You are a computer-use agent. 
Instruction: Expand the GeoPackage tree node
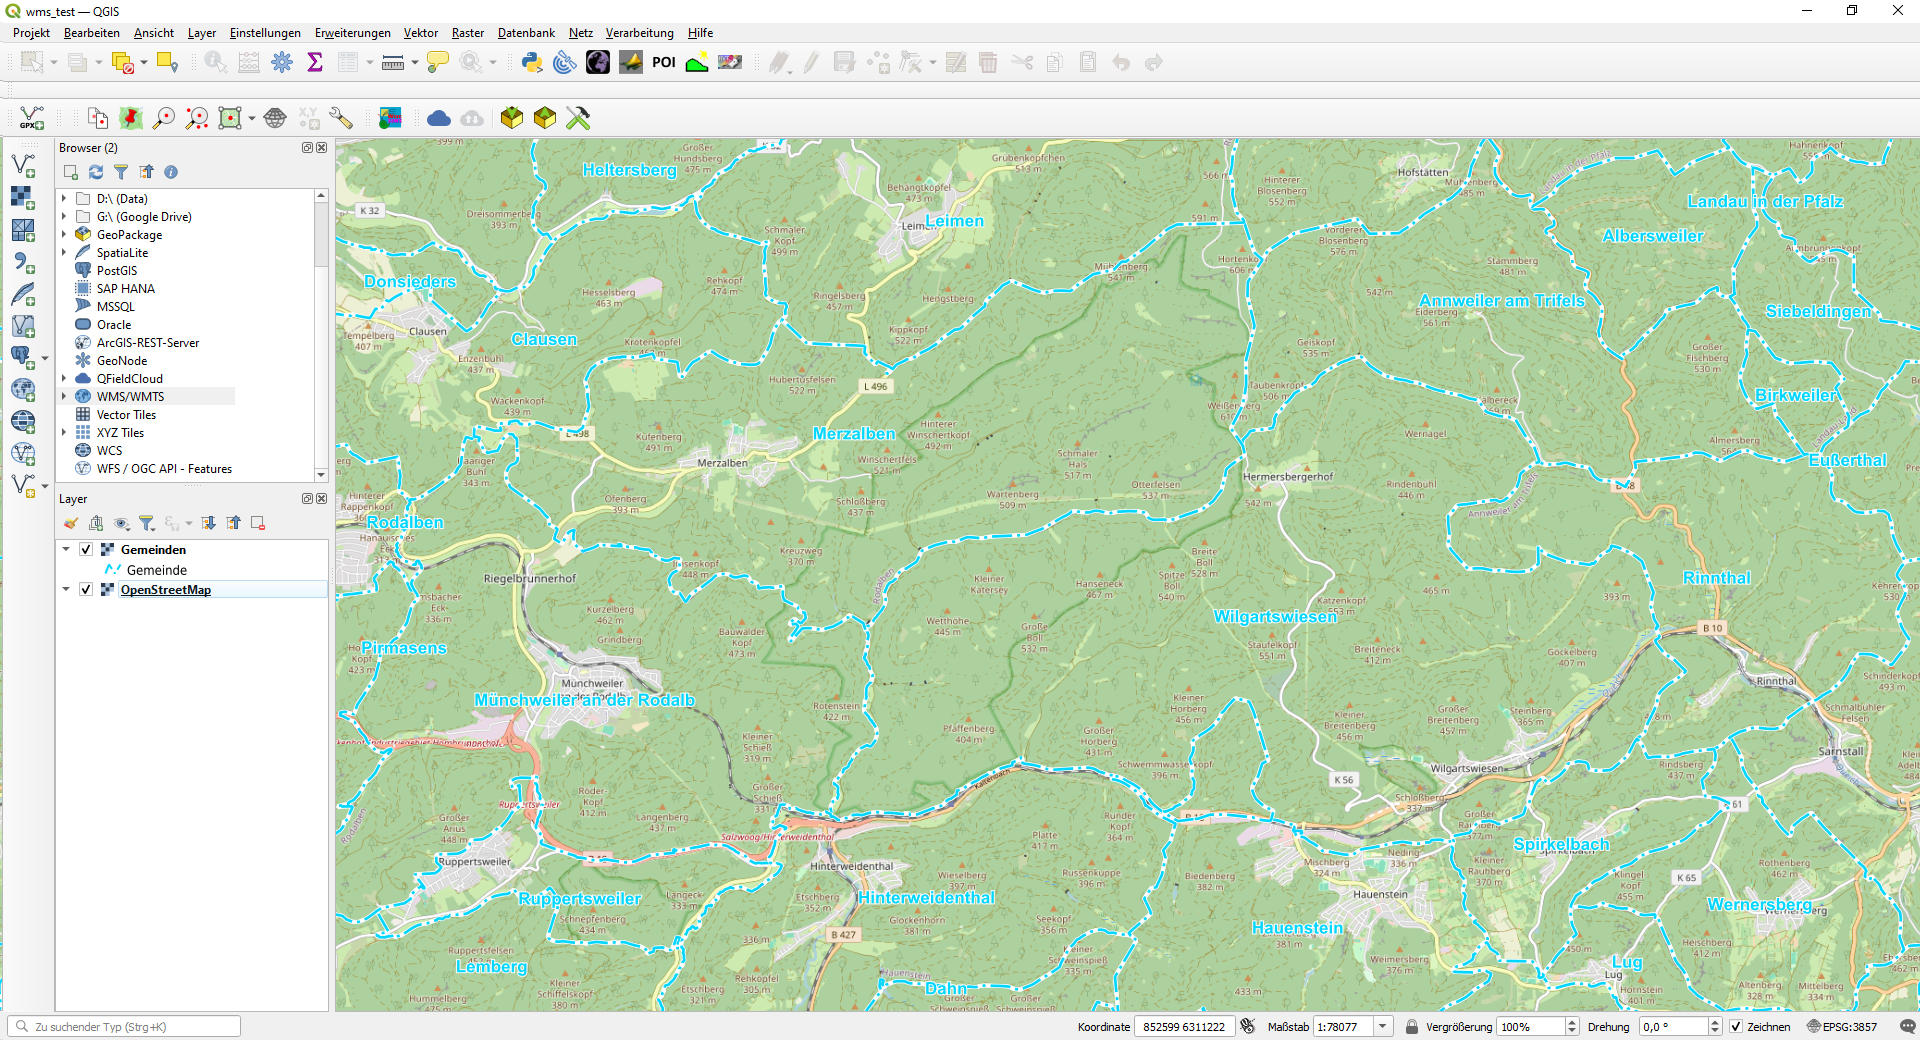pos(65,235)
